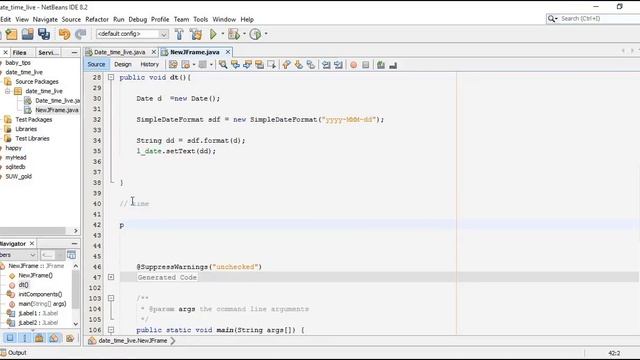Click Navigator scrollbar down arrow

[x=76, y=324]
